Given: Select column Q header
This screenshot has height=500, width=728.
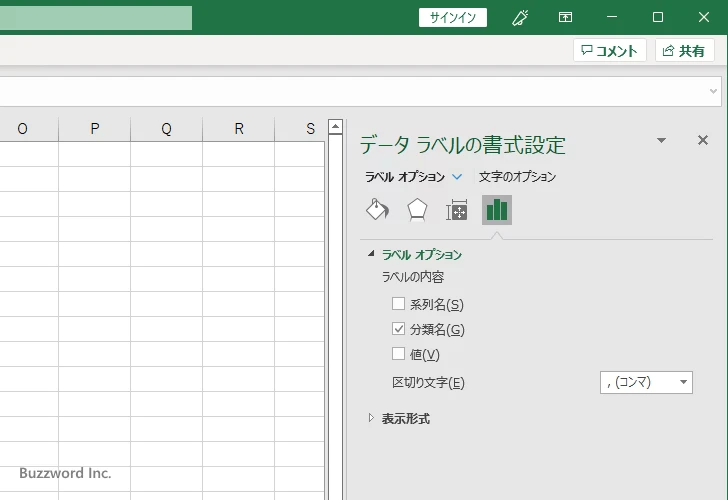Looking at the screenshot, I should click(x=167, y=129).
